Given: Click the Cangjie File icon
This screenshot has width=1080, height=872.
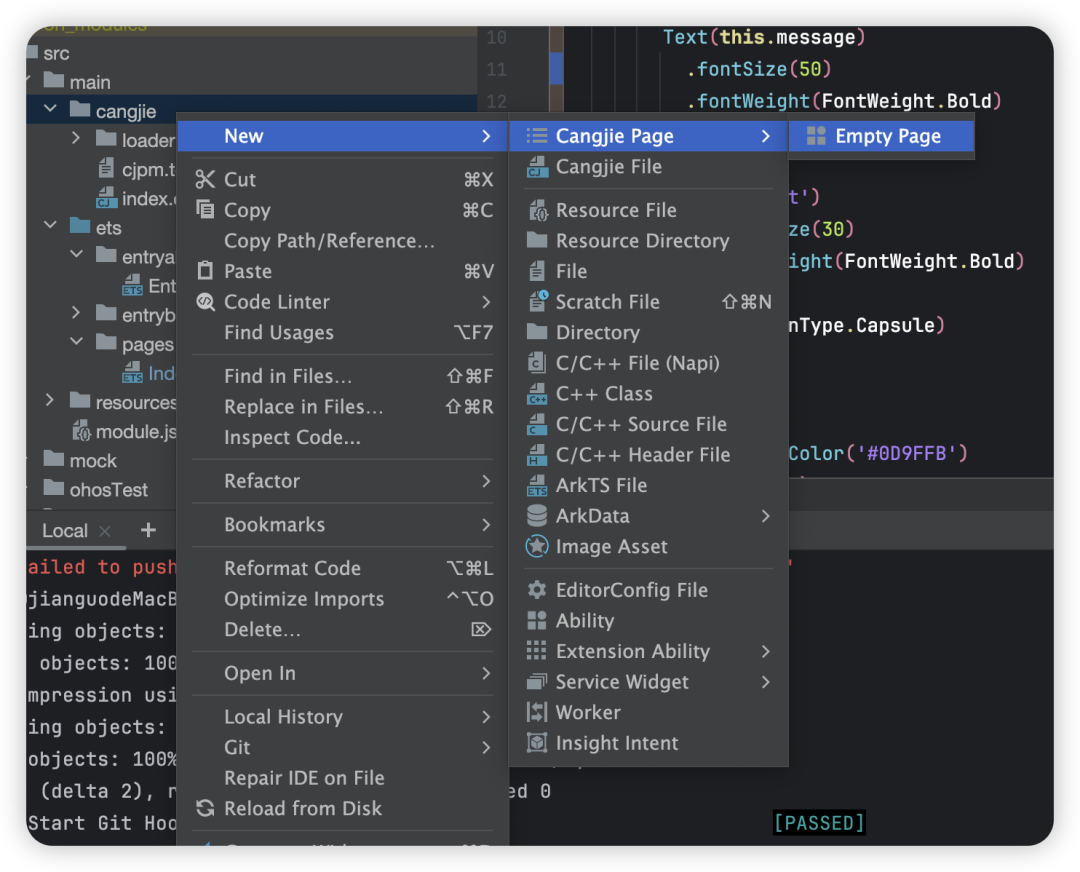Looking at the screenshot, I should (537, 167).
